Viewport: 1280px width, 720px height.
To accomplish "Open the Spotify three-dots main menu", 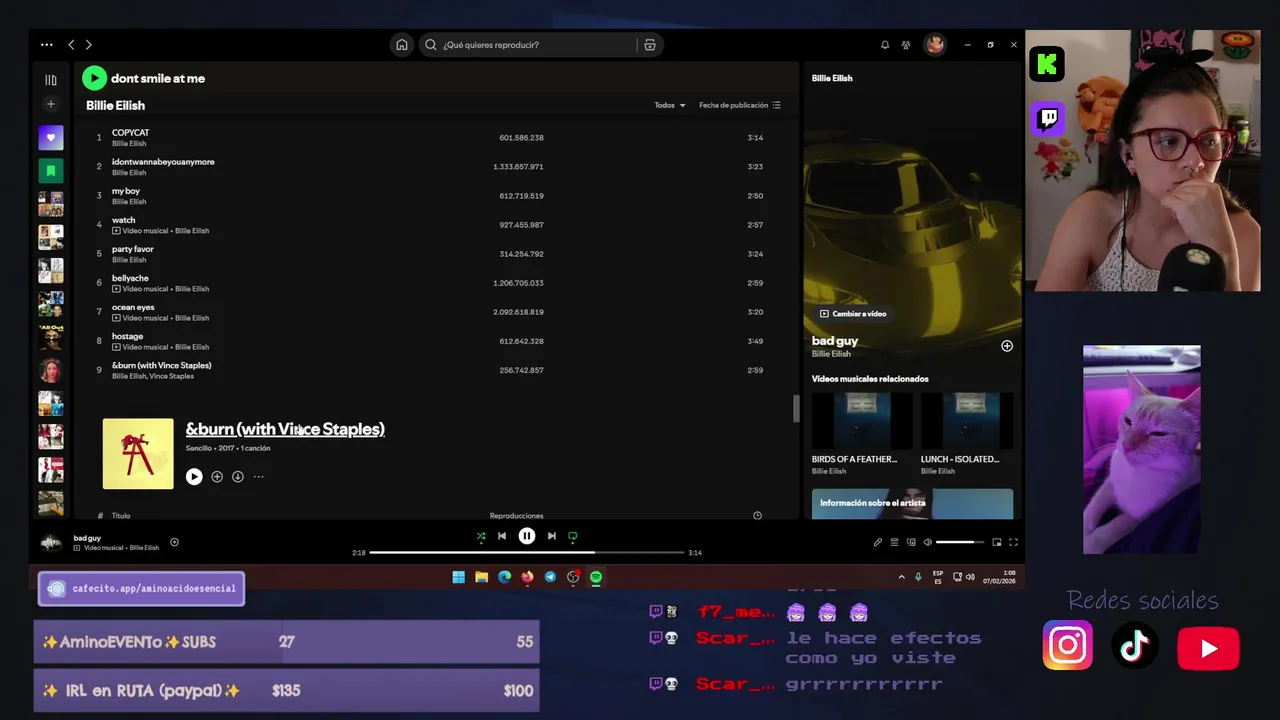I will click(46, 45).
